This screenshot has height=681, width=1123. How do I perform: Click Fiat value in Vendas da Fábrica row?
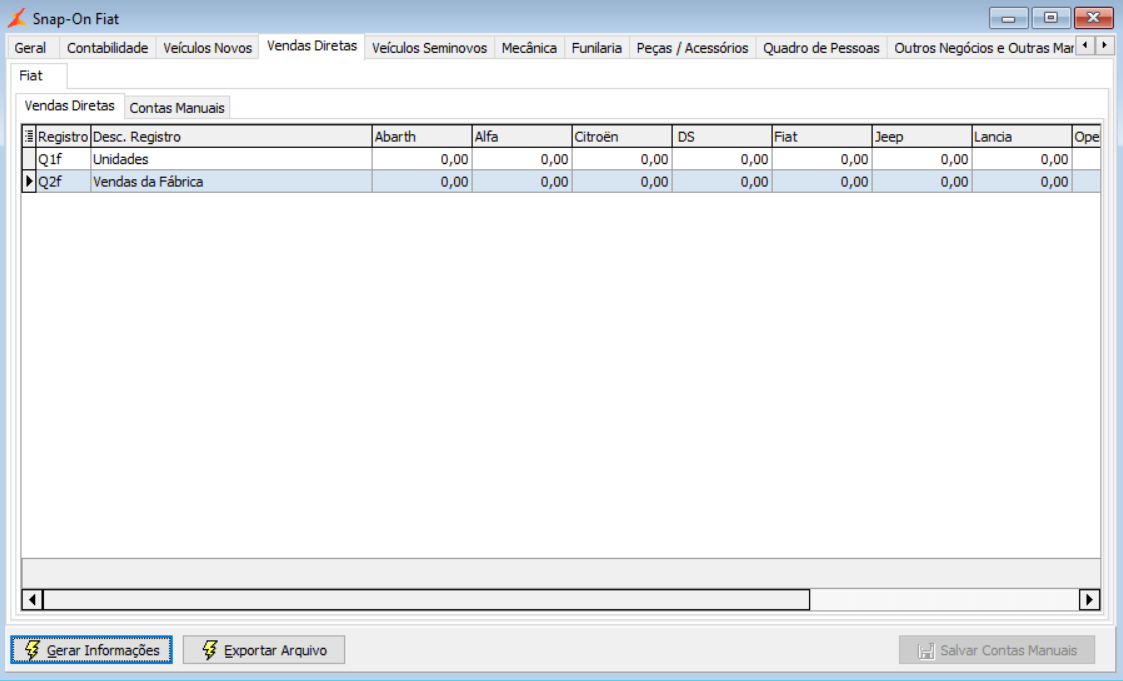click(x=822, y=181)
